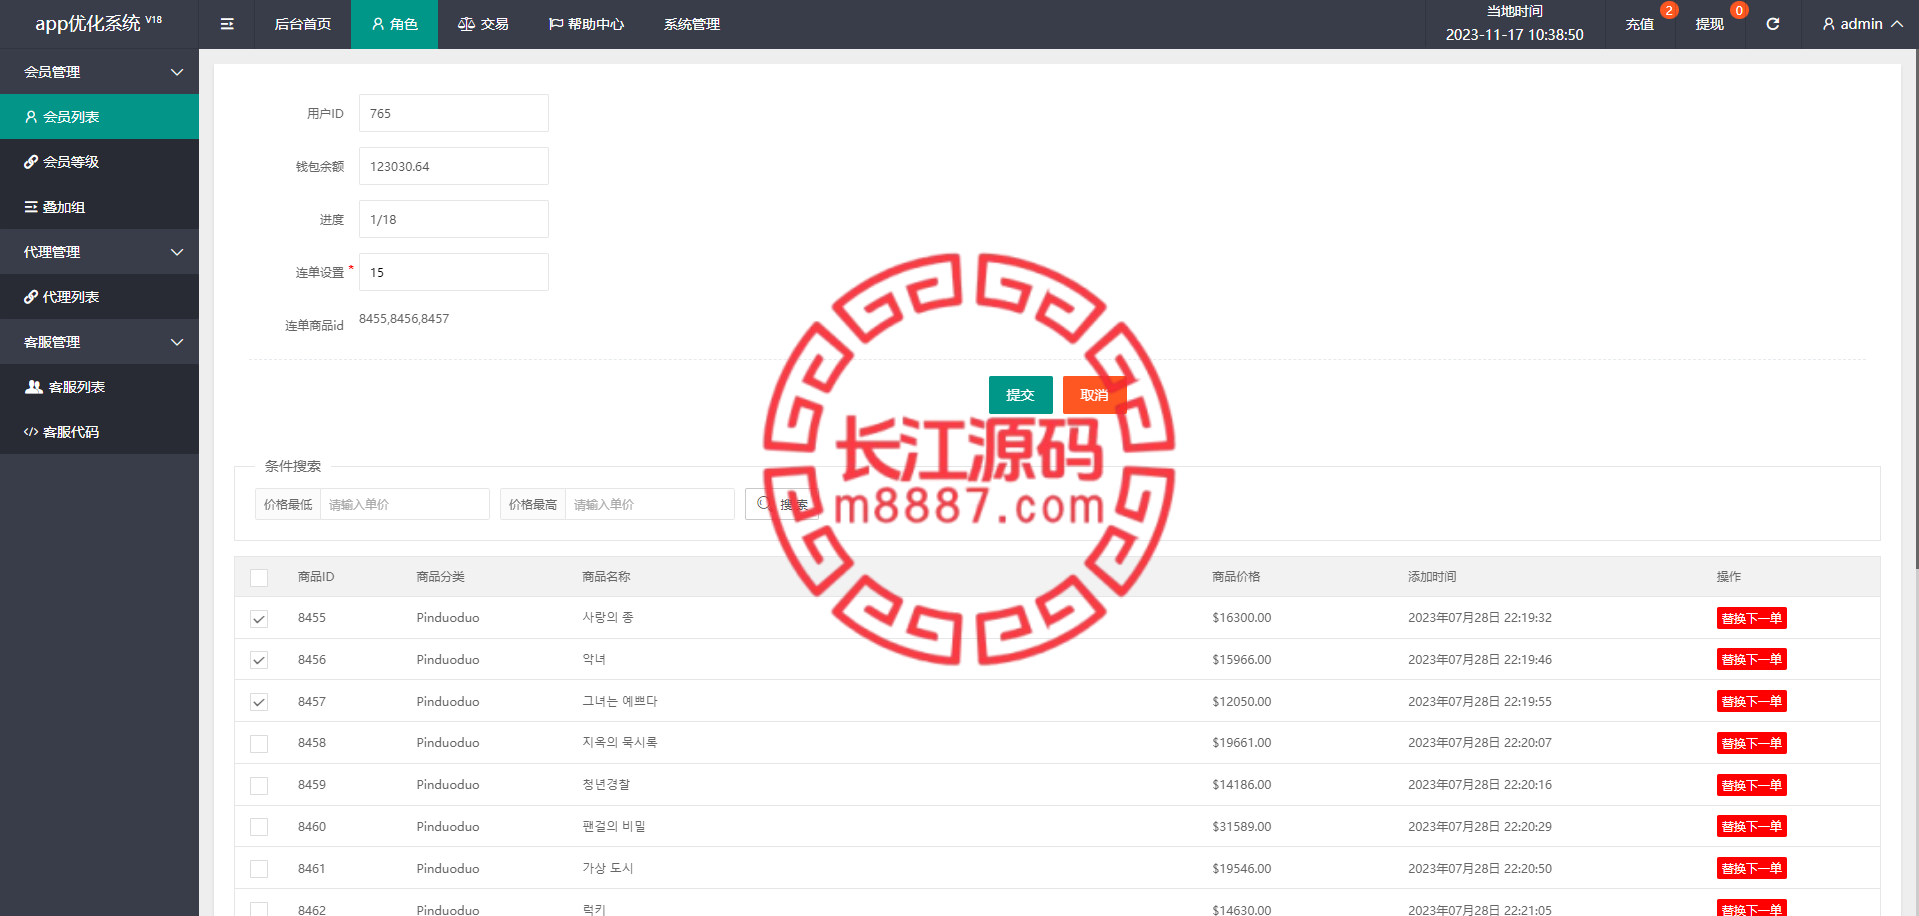1919x916 pixels.
Task: Click the 代理列表 link icon
Action: (x=31, y=297)
